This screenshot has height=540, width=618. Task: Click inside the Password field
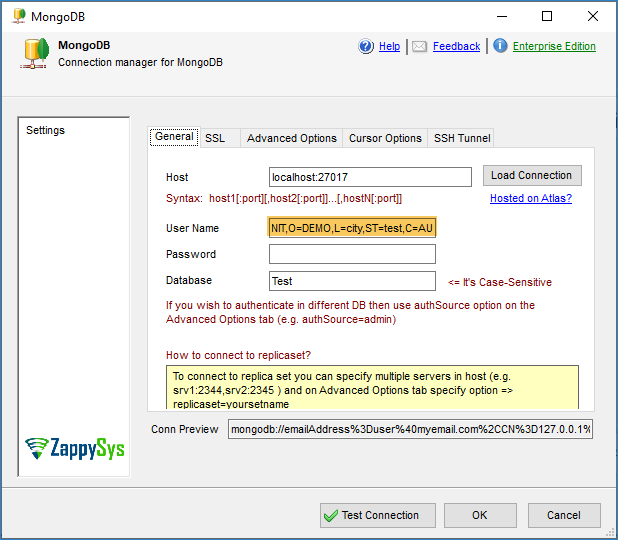(x=352, y=254)
